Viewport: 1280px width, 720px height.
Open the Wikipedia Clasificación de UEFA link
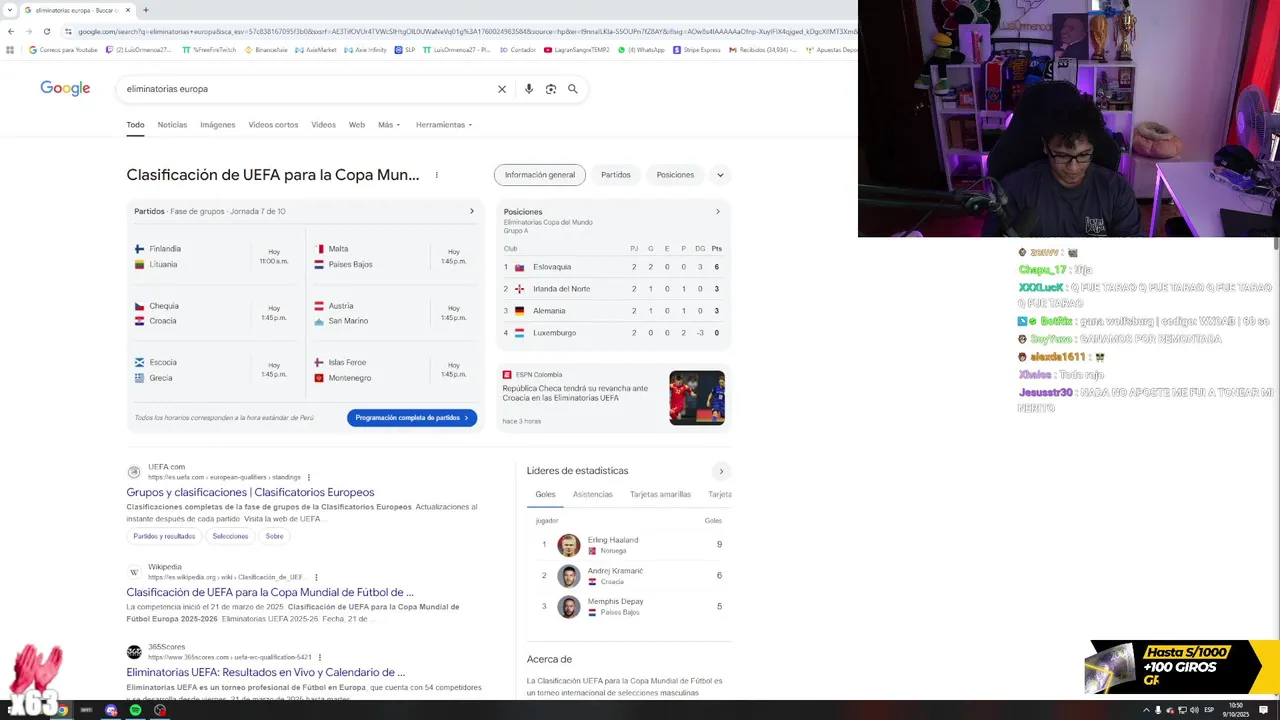tap(270, 592)
